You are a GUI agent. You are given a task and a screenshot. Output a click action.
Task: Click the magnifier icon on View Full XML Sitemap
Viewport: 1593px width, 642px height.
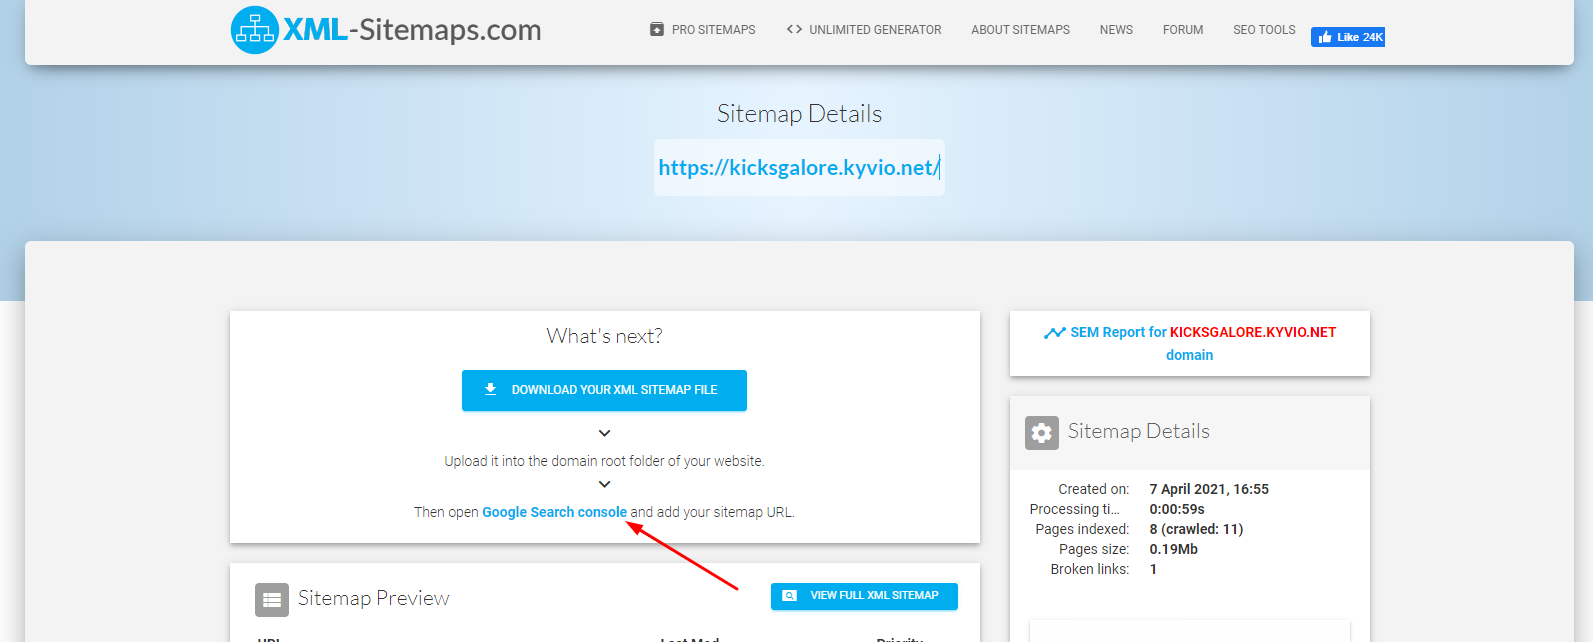click(x=789, y=596)
